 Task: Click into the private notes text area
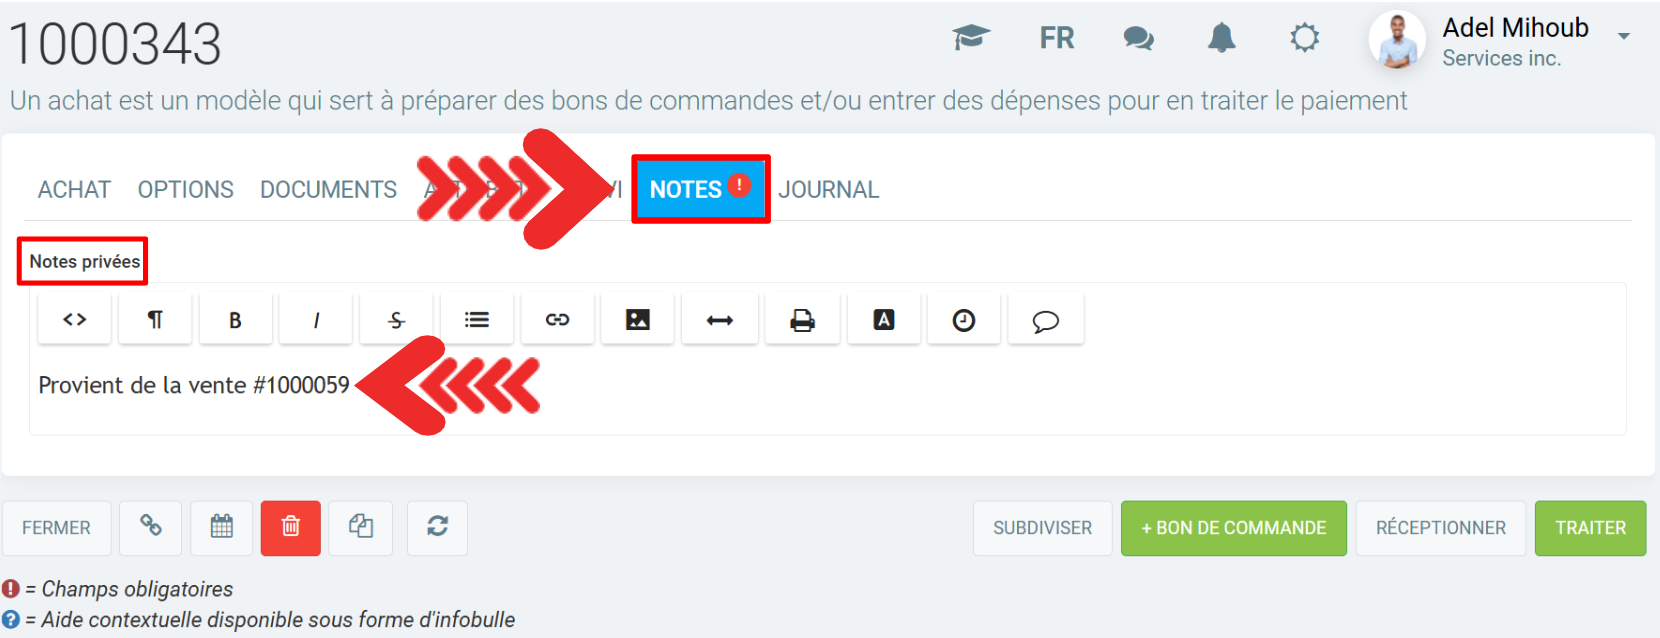828,391
